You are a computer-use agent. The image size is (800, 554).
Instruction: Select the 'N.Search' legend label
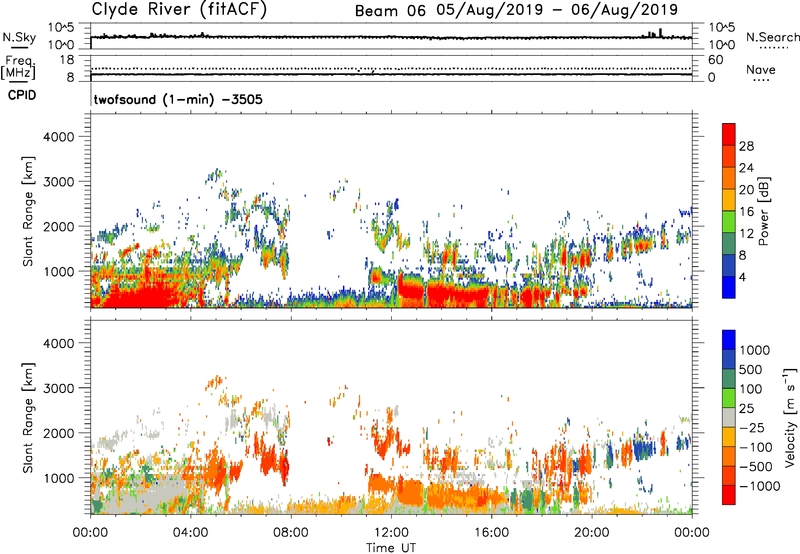pos(772,37)
